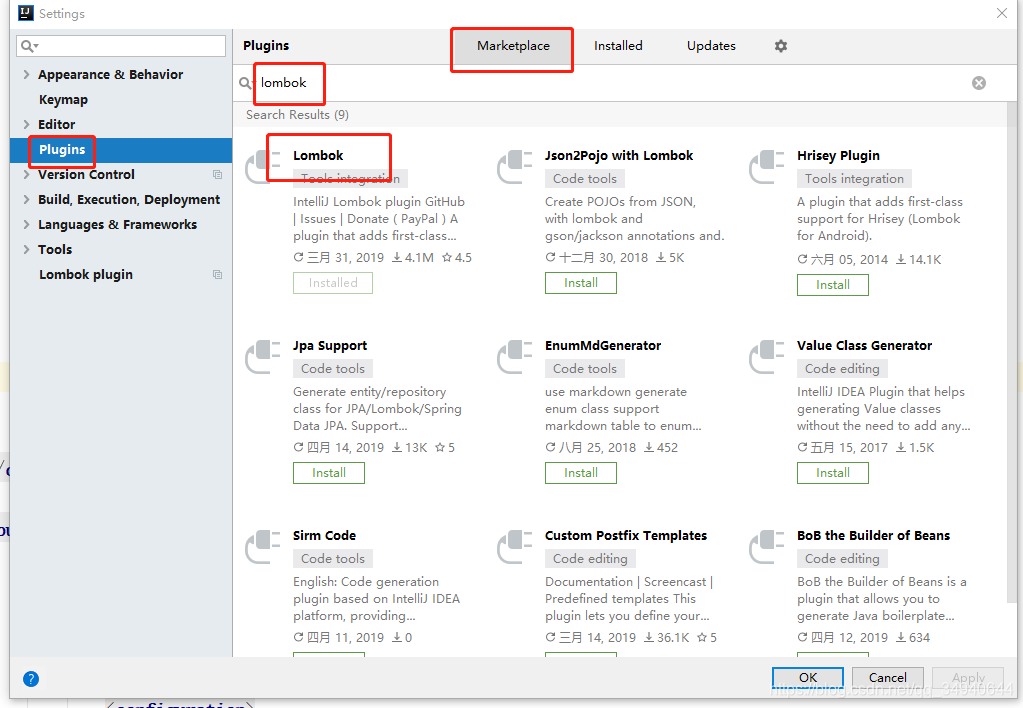This screenshot has height=708, width=1023.
Task: Click the project-level icon beside Lombok plugin
Action: [x=217, y=274]
